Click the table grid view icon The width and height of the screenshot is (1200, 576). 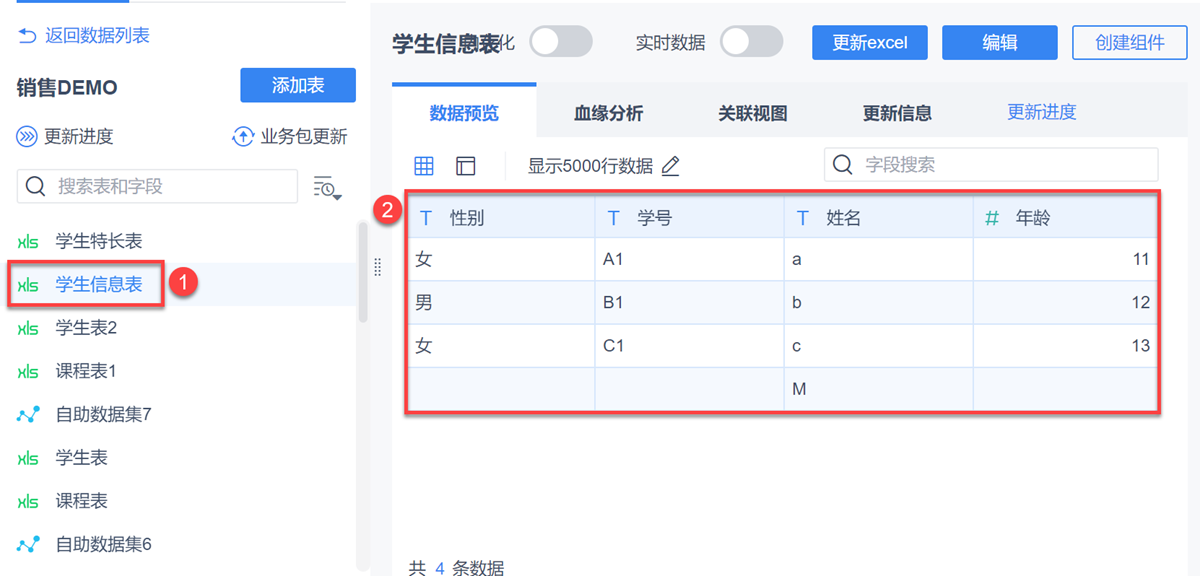click(424, 166)
